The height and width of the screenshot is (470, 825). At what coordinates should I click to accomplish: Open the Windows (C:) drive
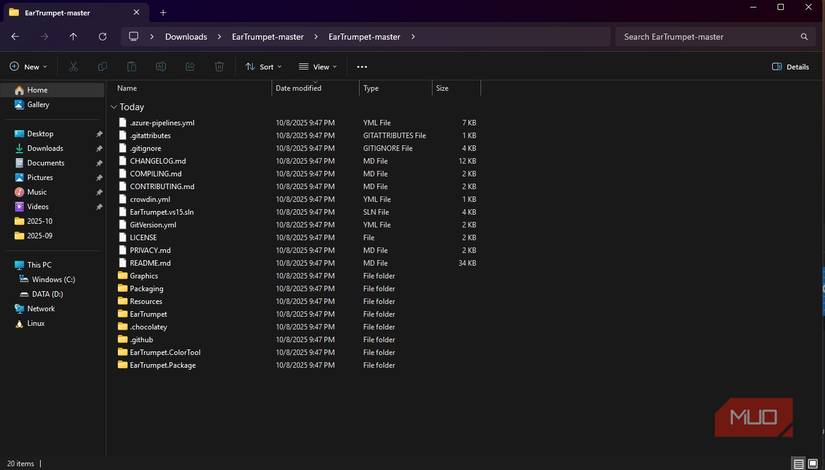click(x=53, y=279)
